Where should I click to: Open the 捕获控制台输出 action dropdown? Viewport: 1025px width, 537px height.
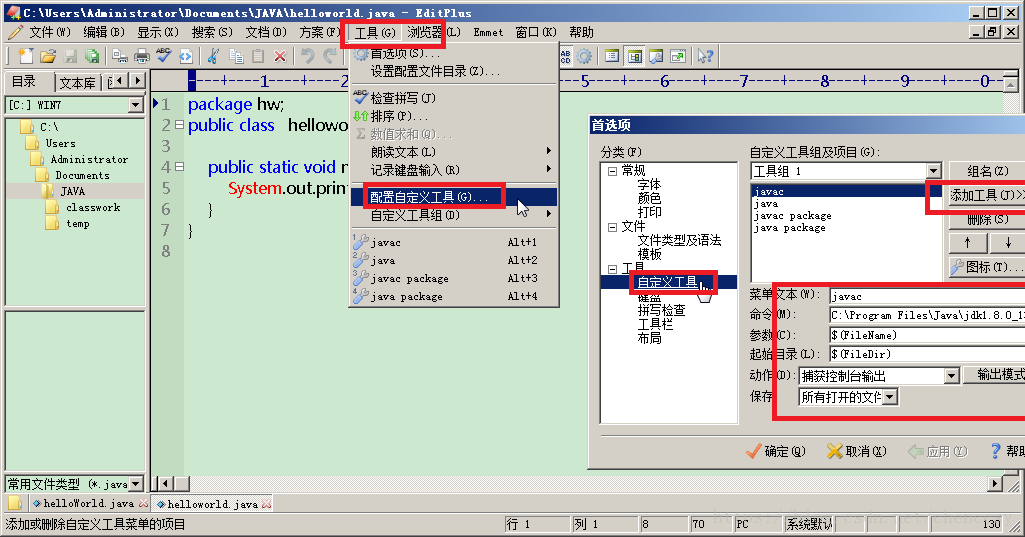click(951, 376)
